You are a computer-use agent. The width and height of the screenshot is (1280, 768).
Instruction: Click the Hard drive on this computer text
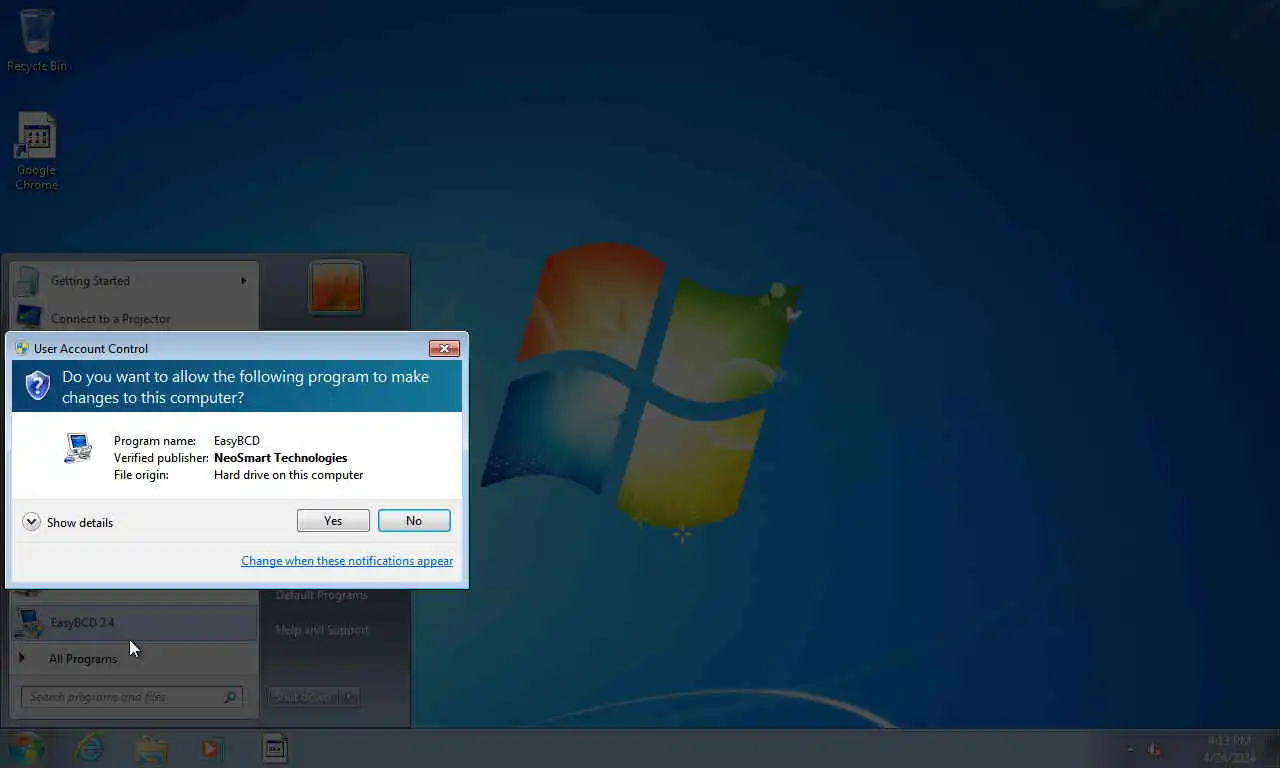coord(288,475)
